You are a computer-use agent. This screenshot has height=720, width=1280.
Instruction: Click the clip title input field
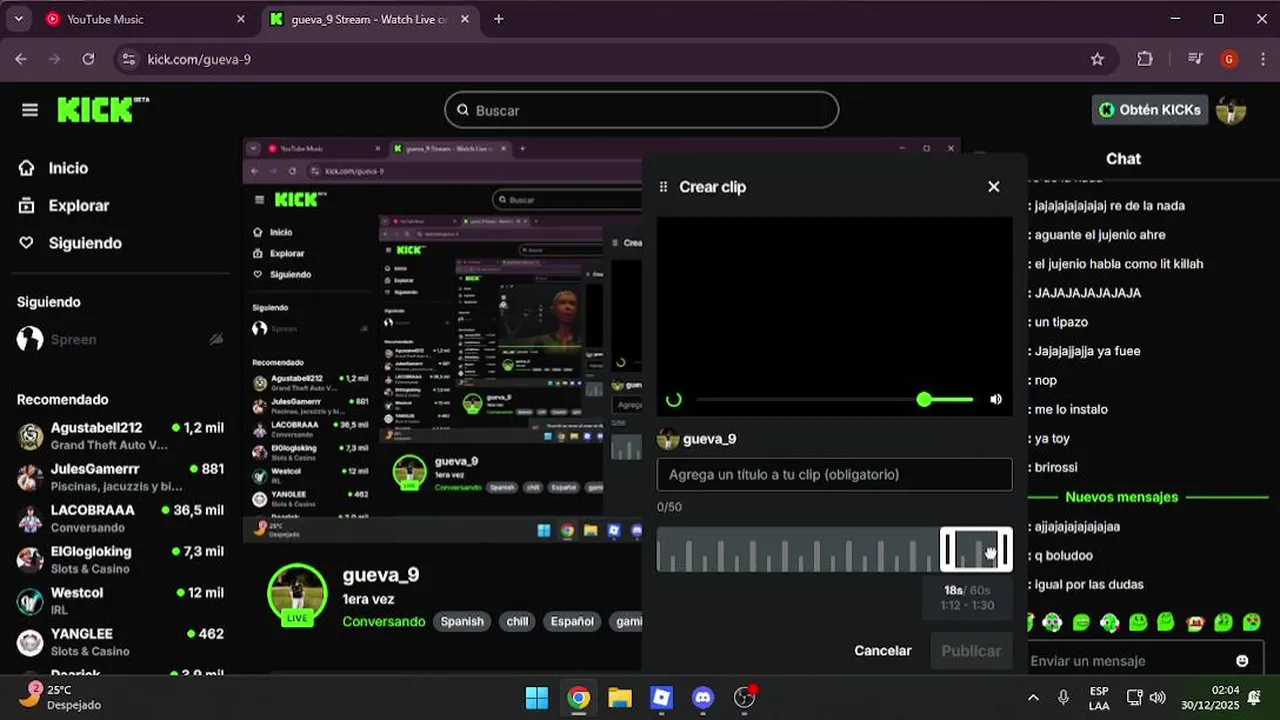tap(834, 474)
